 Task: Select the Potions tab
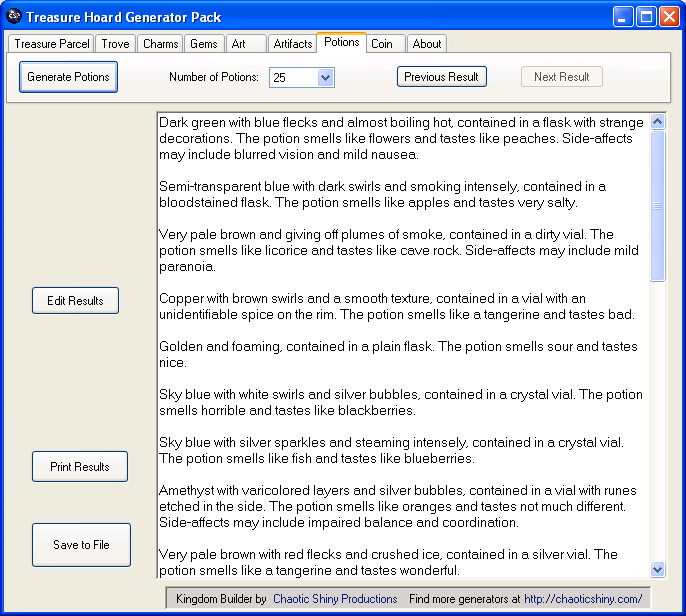pos(342,42)
